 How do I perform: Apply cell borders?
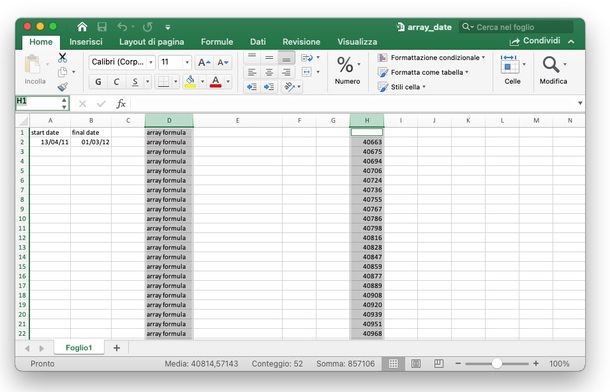[163, 82]
